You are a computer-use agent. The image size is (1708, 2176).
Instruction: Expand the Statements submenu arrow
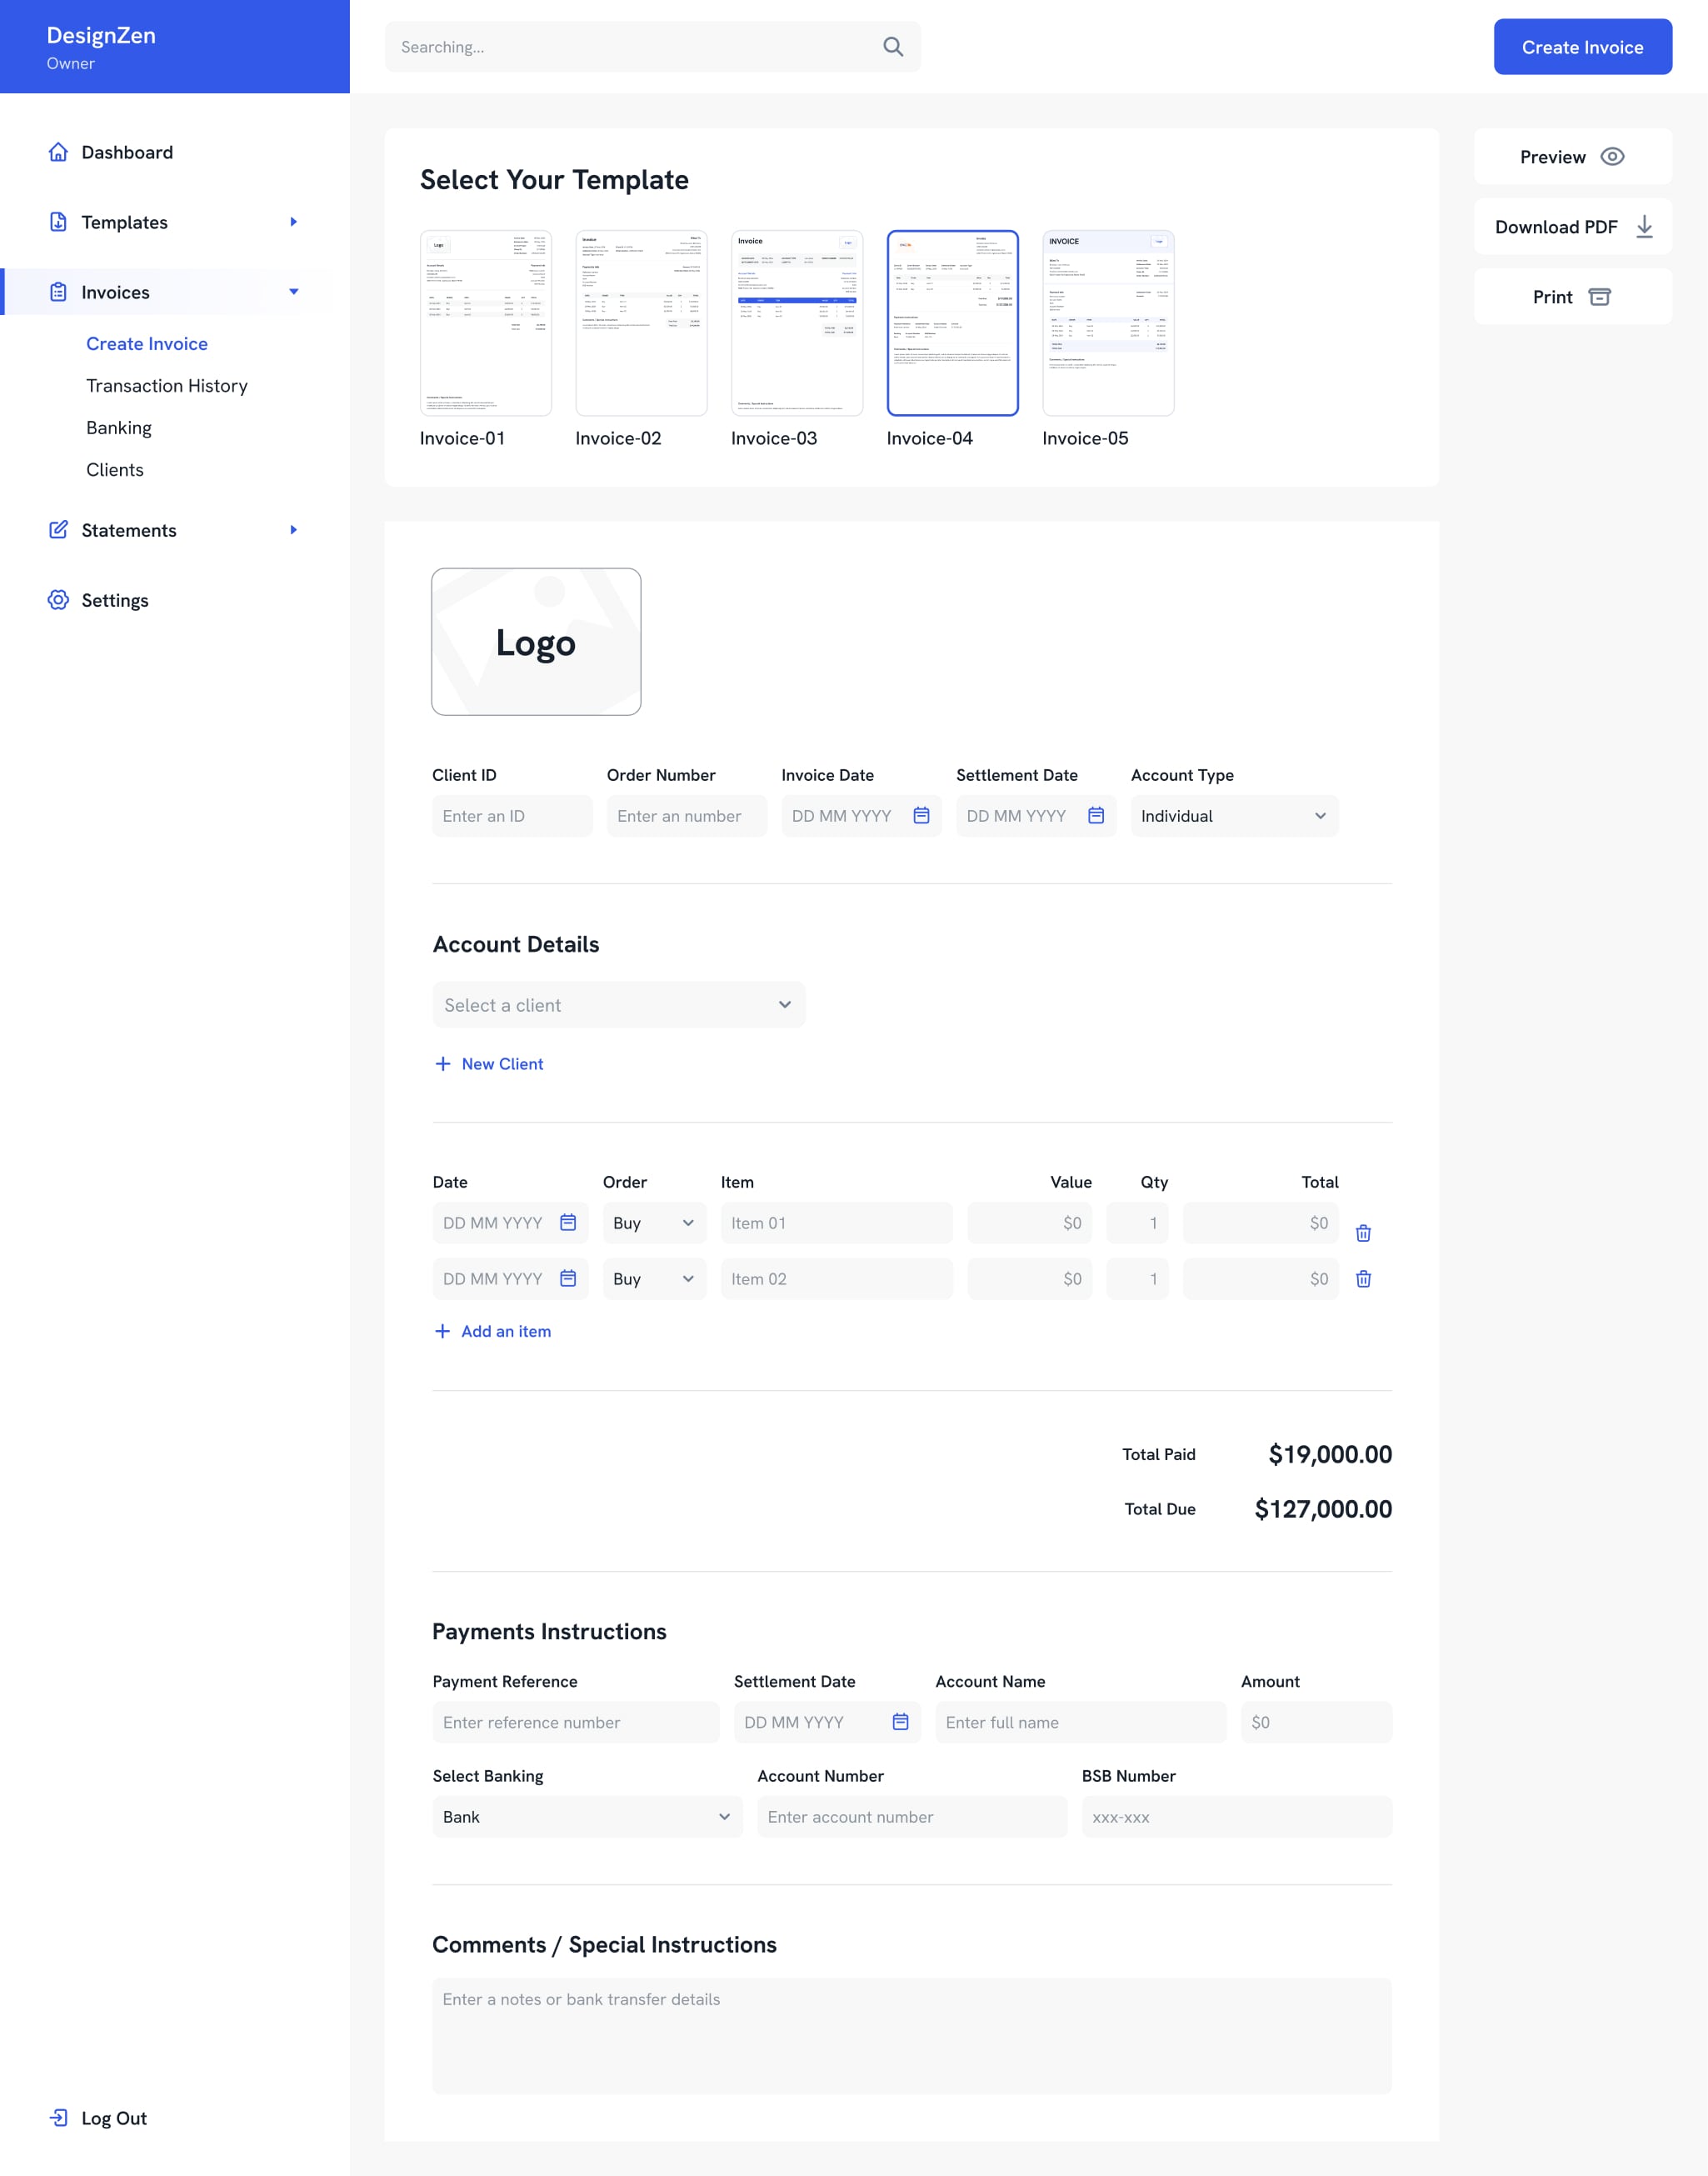click(293, 530)
